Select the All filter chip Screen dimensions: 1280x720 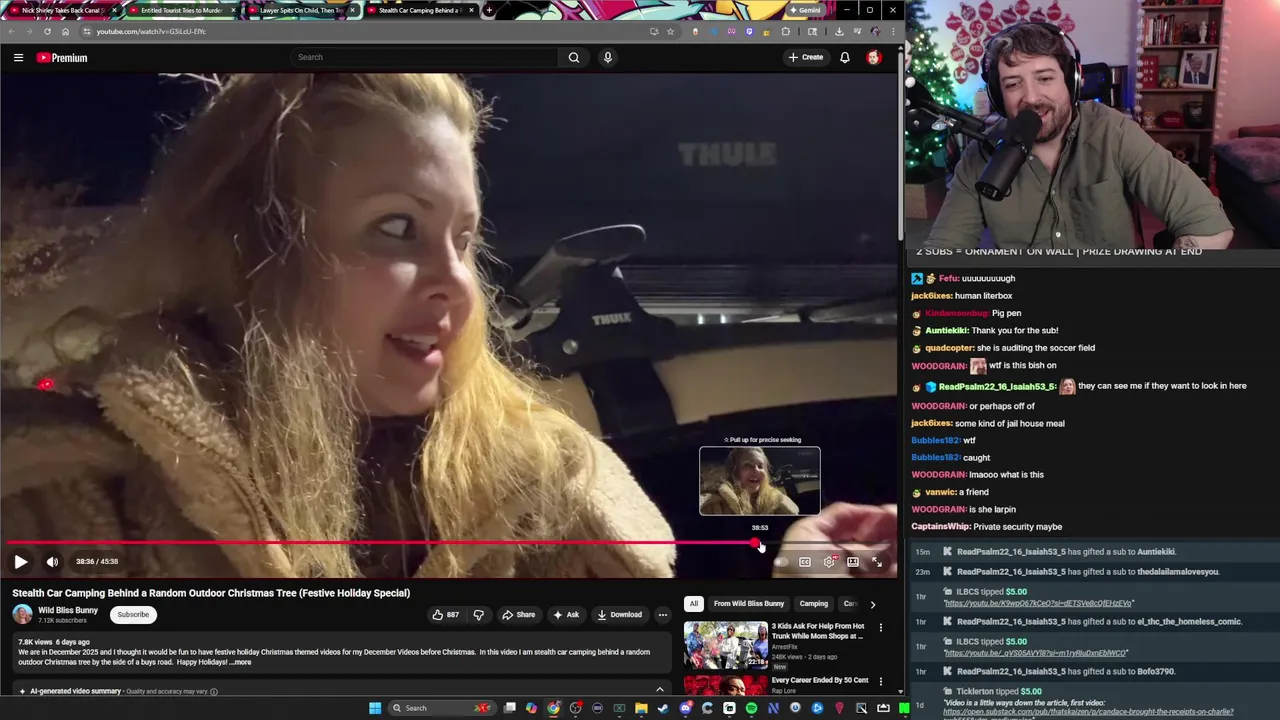(693, 604)
